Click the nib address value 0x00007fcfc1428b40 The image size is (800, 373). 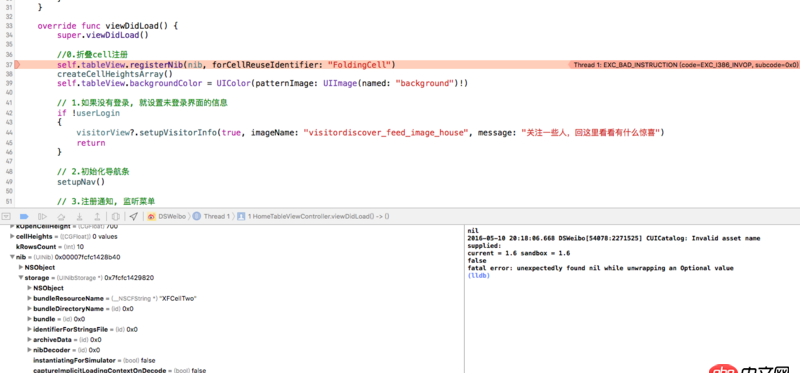[88, 257]
